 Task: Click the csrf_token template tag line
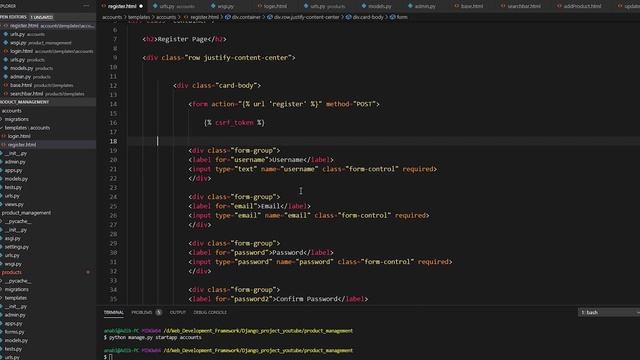coord(234,122)
